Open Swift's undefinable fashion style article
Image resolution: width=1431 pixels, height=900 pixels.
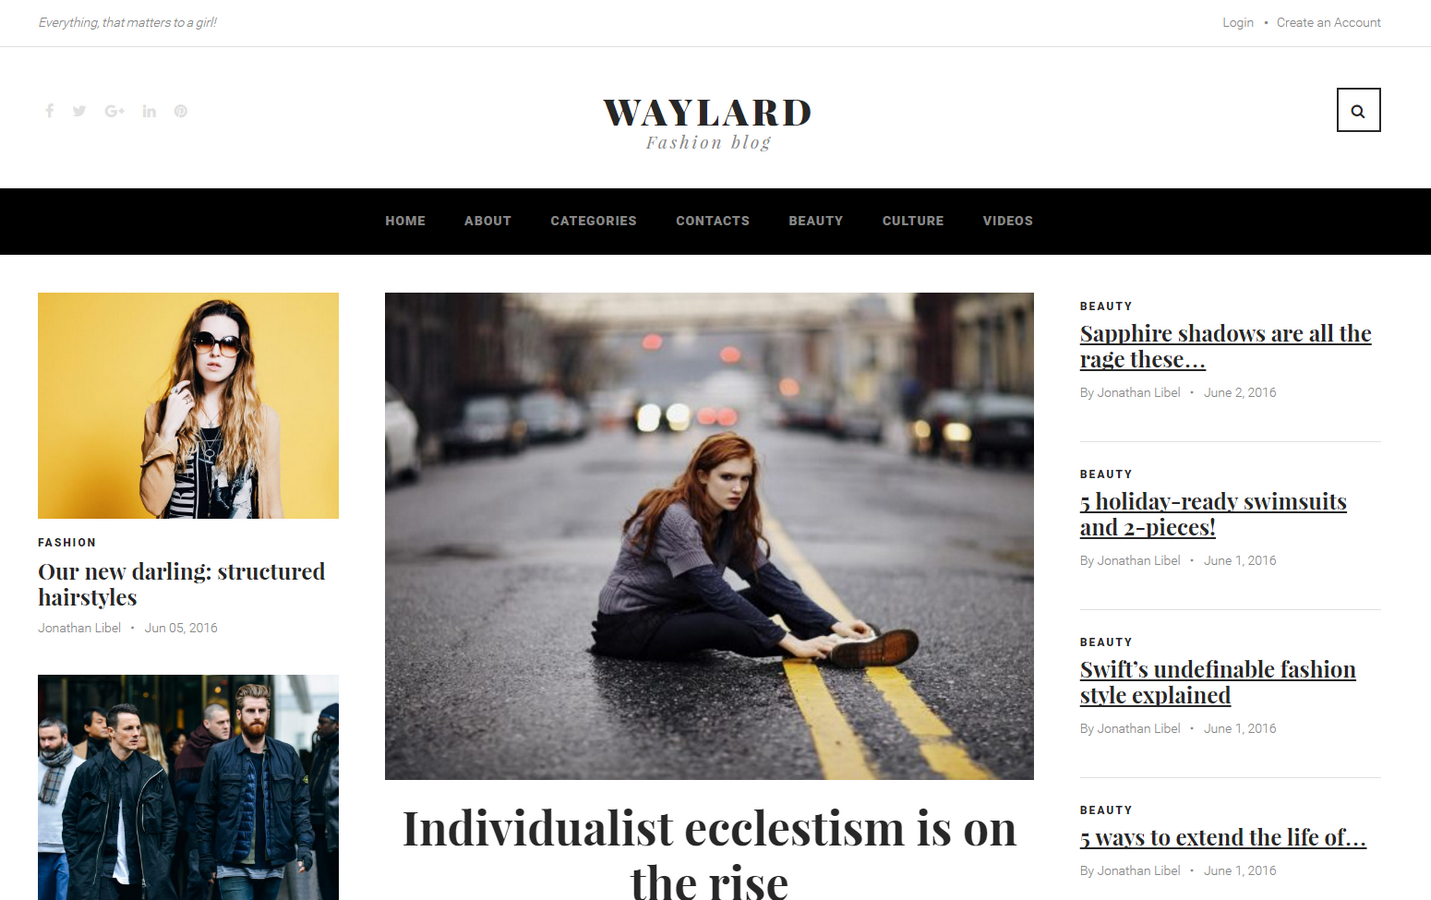coord(1218,682)
